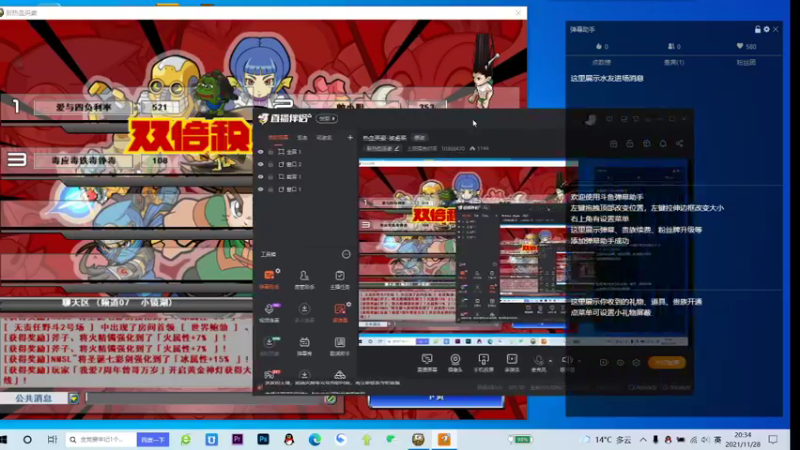Image resolution: width=800 pixels, height=450 pixels.
Task: Show hidden tray icons with the chevron
Action: click(x=643, y=439)
